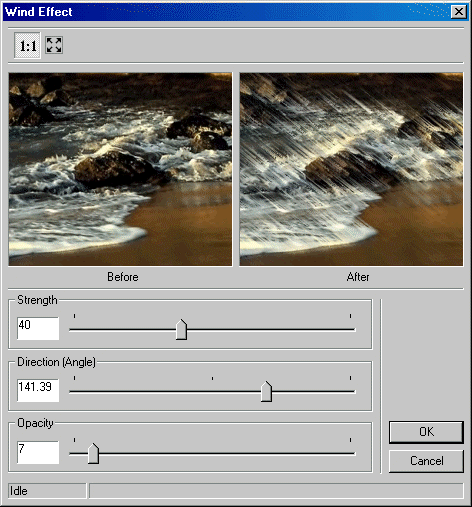Click the Opacity value field showing 7
This screenshot has width=472, height=507.
(38, 452)
